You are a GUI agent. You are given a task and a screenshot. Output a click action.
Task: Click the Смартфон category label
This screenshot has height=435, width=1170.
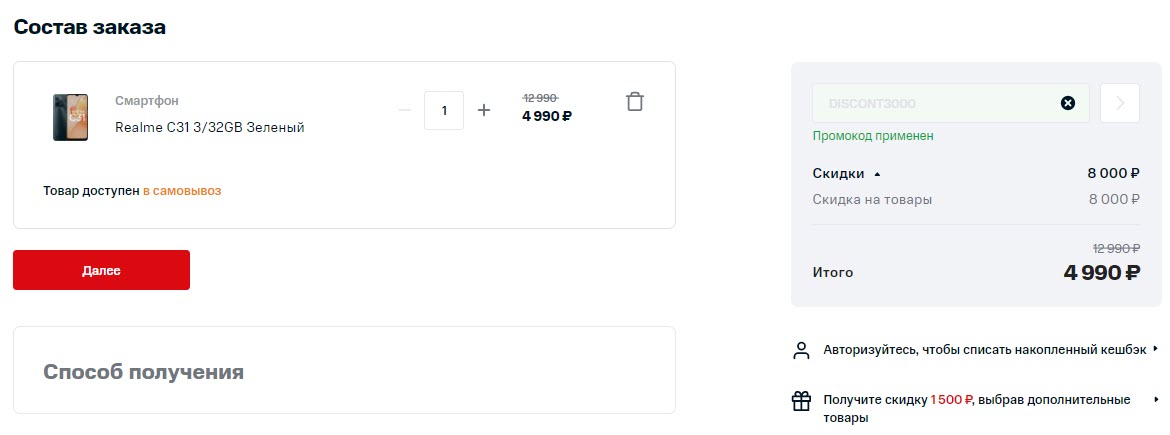pos(147,101)
